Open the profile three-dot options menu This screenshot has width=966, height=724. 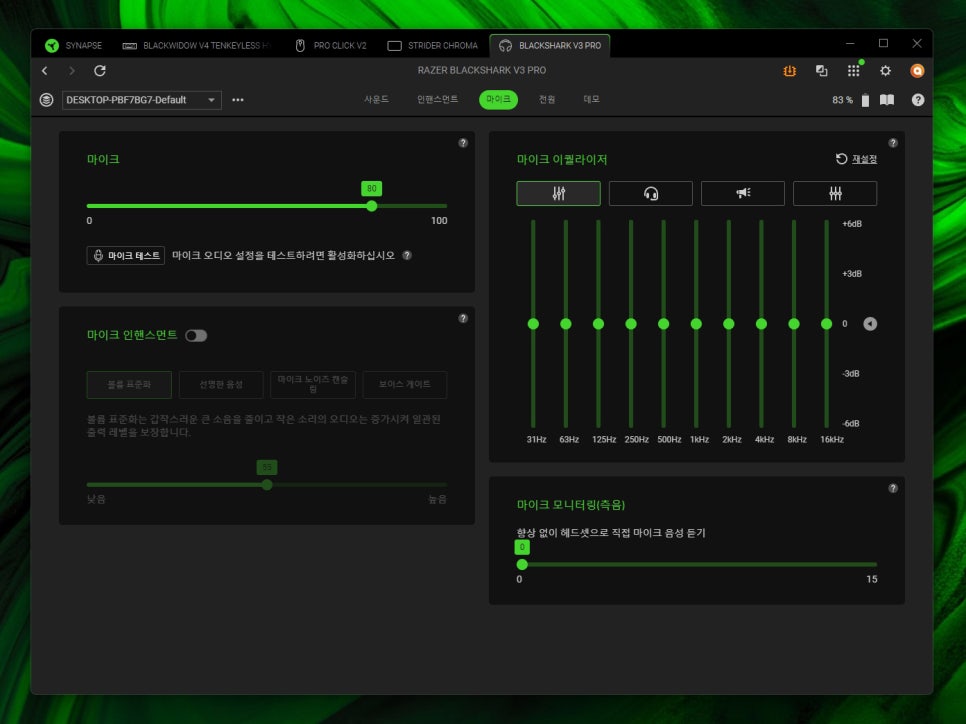(238, 100)
